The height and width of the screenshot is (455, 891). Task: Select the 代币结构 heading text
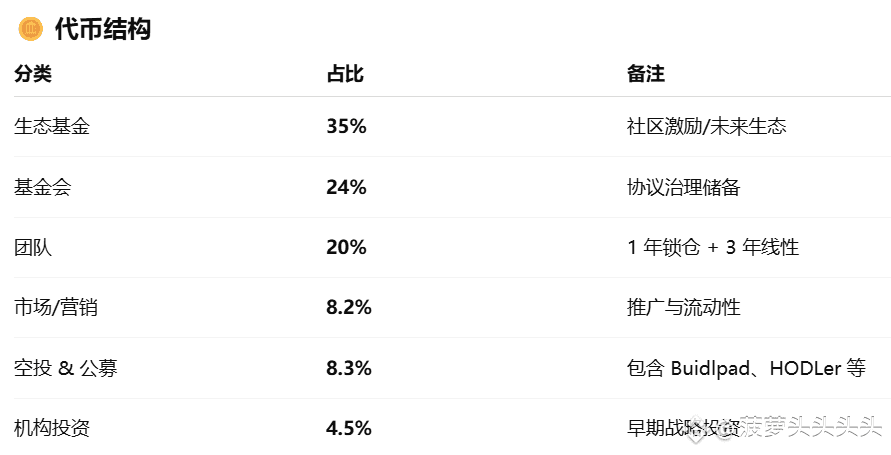[x=103, y=29]
